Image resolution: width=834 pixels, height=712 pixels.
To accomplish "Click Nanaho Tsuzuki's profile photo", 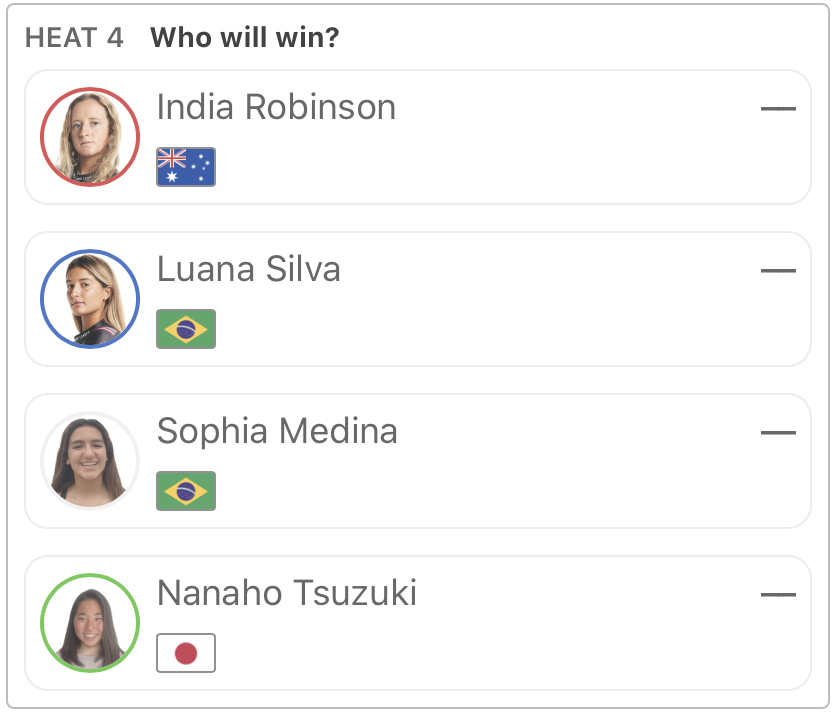I will [x=90, y=623].
